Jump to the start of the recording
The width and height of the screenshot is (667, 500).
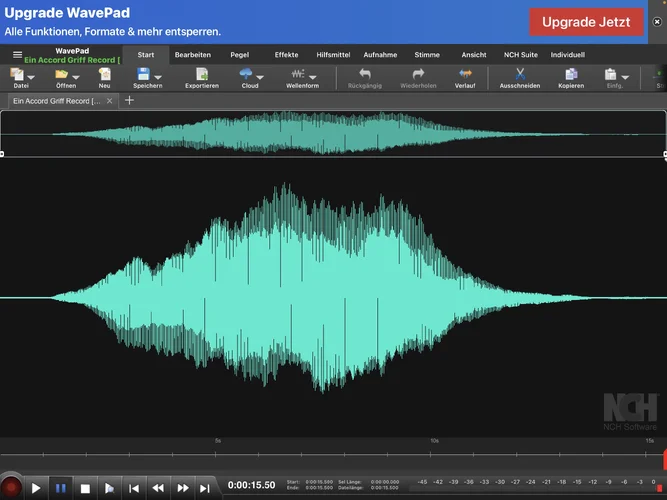134,488
